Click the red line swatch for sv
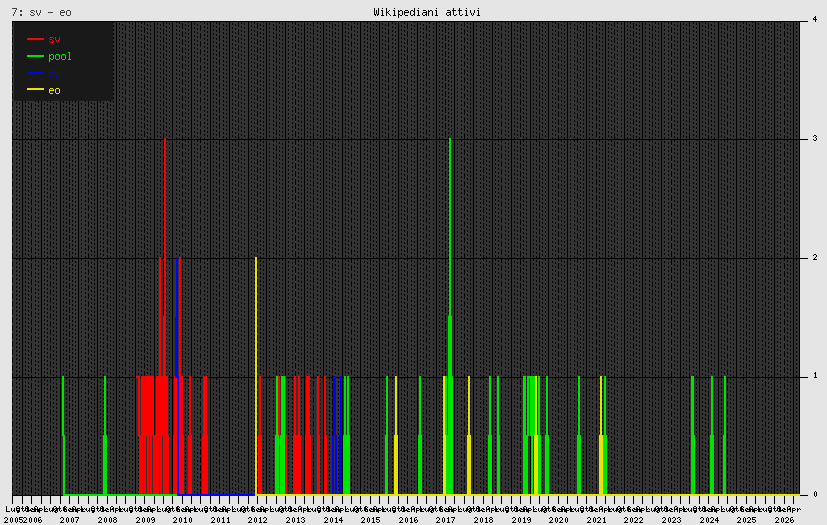This screenshot has height=525, width=827. [x=35, y=39]
